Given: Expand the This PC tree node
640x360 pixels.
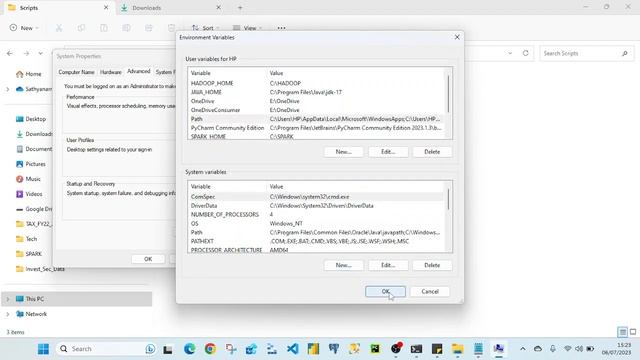Looking at the screenshot, I should point(7,299).
